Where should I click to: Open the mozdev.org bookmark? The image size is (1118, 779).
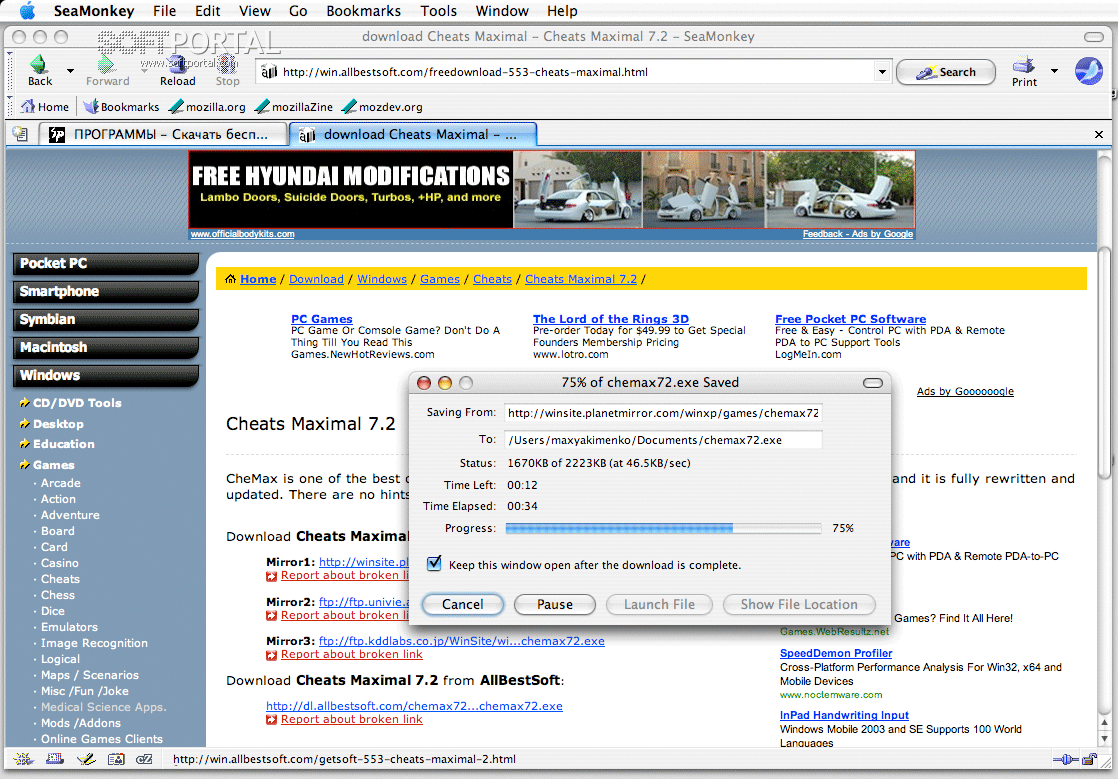[382, 106]
